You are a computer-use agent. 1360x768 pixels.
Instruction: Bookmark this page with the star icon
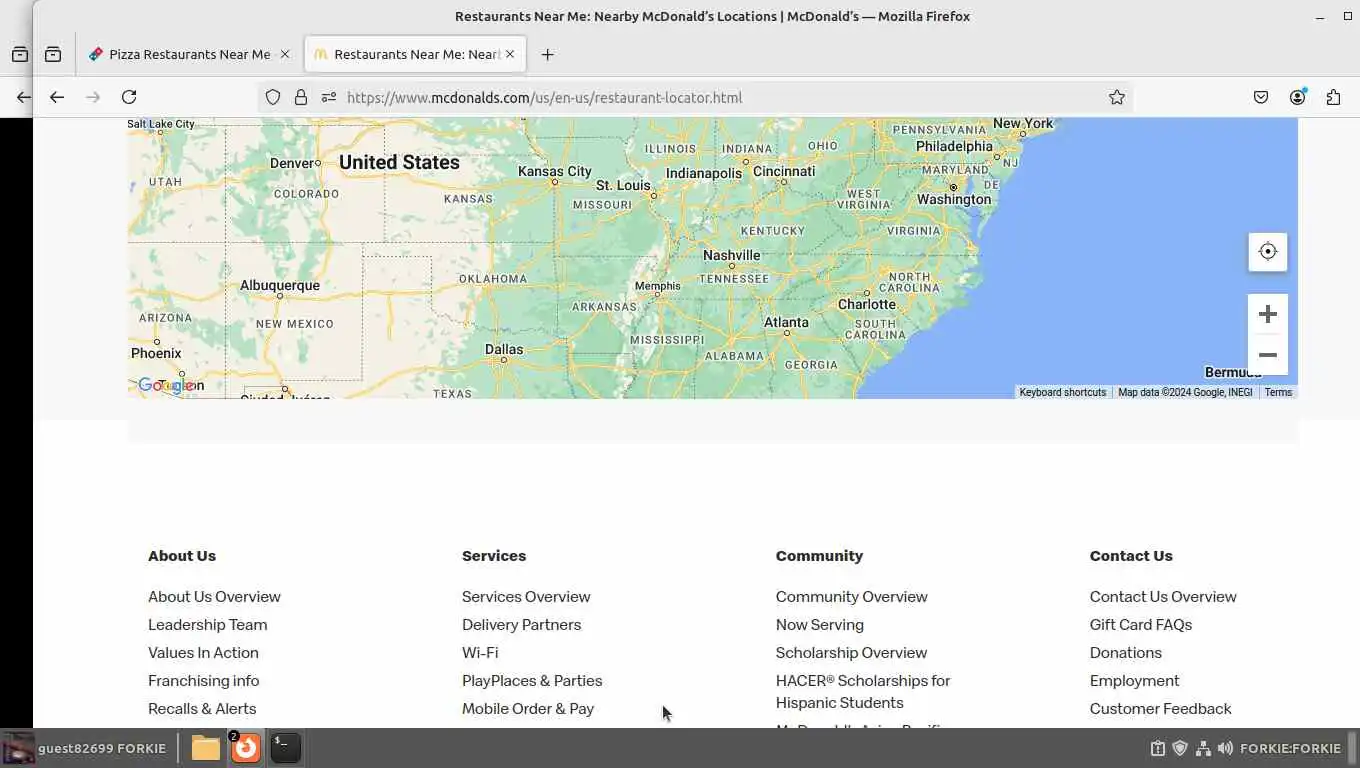click(1117, 97)
